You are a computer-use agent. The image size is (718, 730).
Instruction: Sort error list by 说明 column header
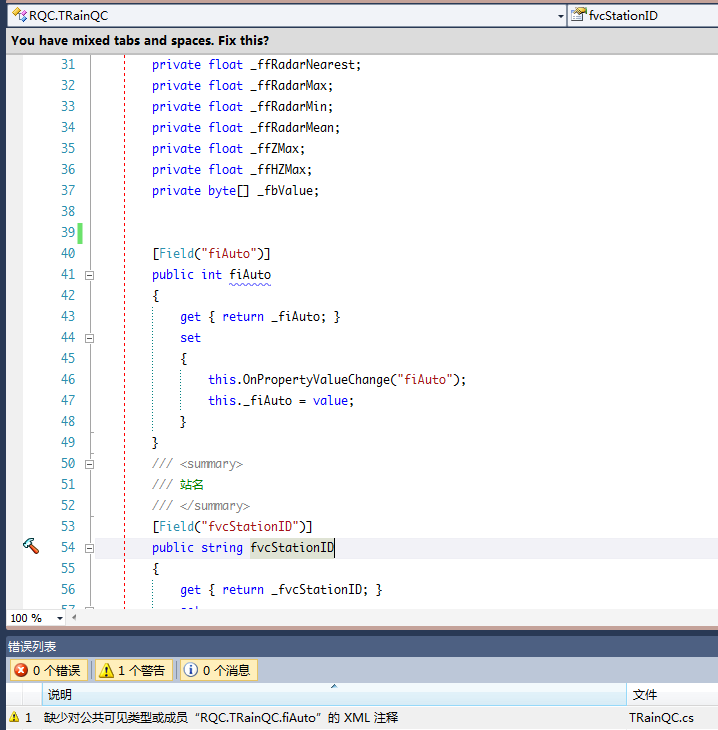[334, 695]
